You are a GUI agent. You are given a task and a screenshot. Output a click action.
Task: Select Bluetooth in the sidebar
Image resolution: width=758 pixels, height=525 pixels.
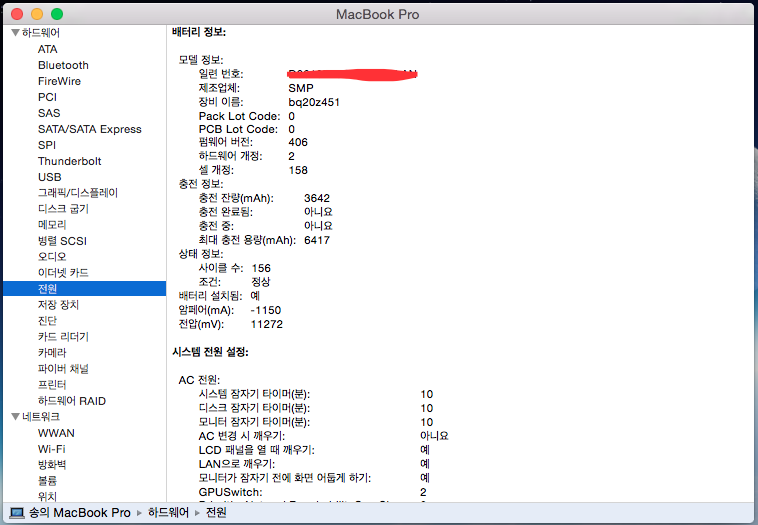(x=63, y=65)
